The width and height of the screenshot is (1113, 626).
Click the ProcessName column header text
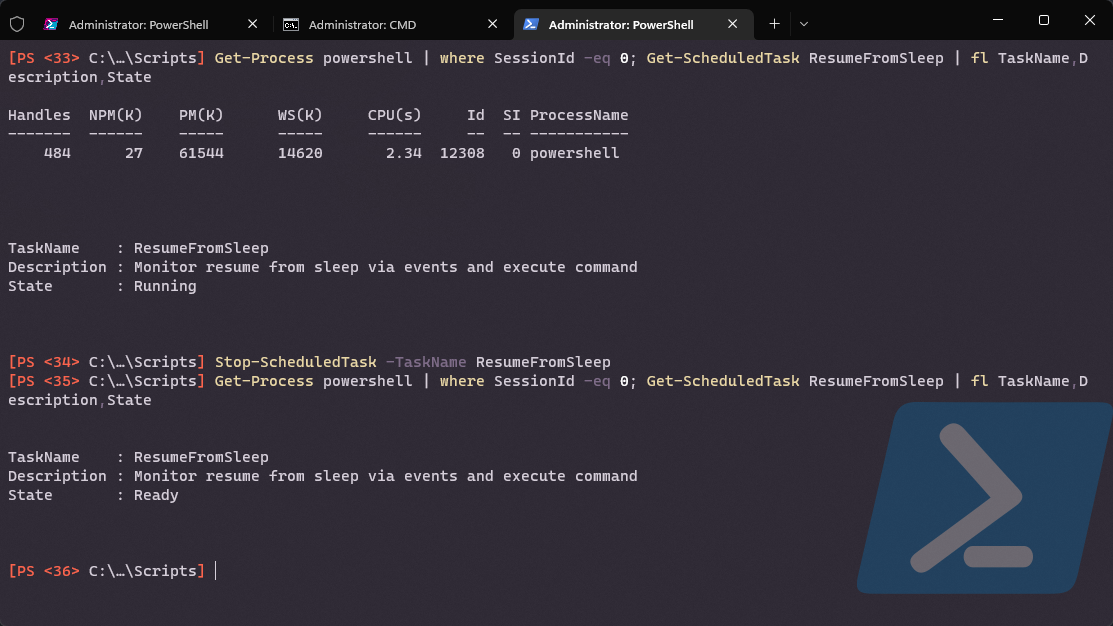580,114
